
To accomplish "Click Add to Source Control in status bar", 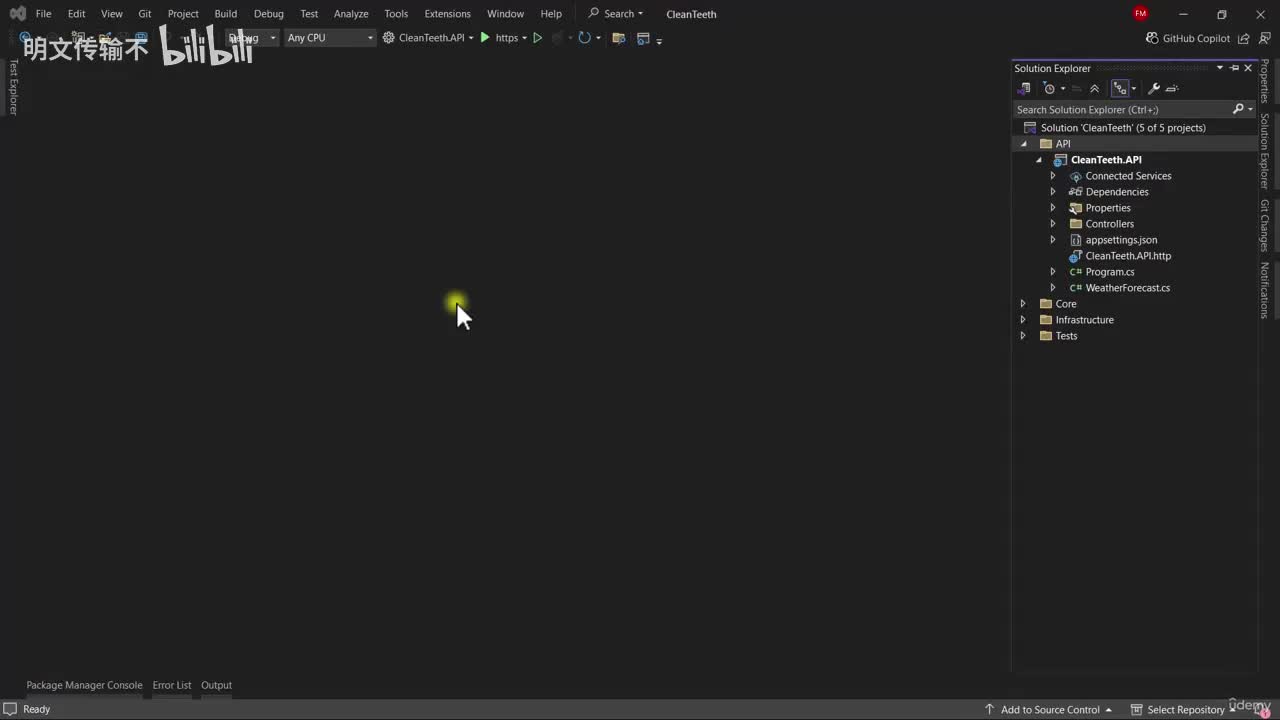I will [1049, 709].
